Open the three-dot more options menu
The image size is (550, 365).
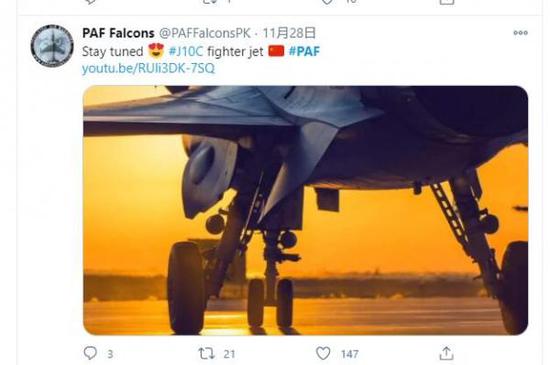tap(521, 33)
